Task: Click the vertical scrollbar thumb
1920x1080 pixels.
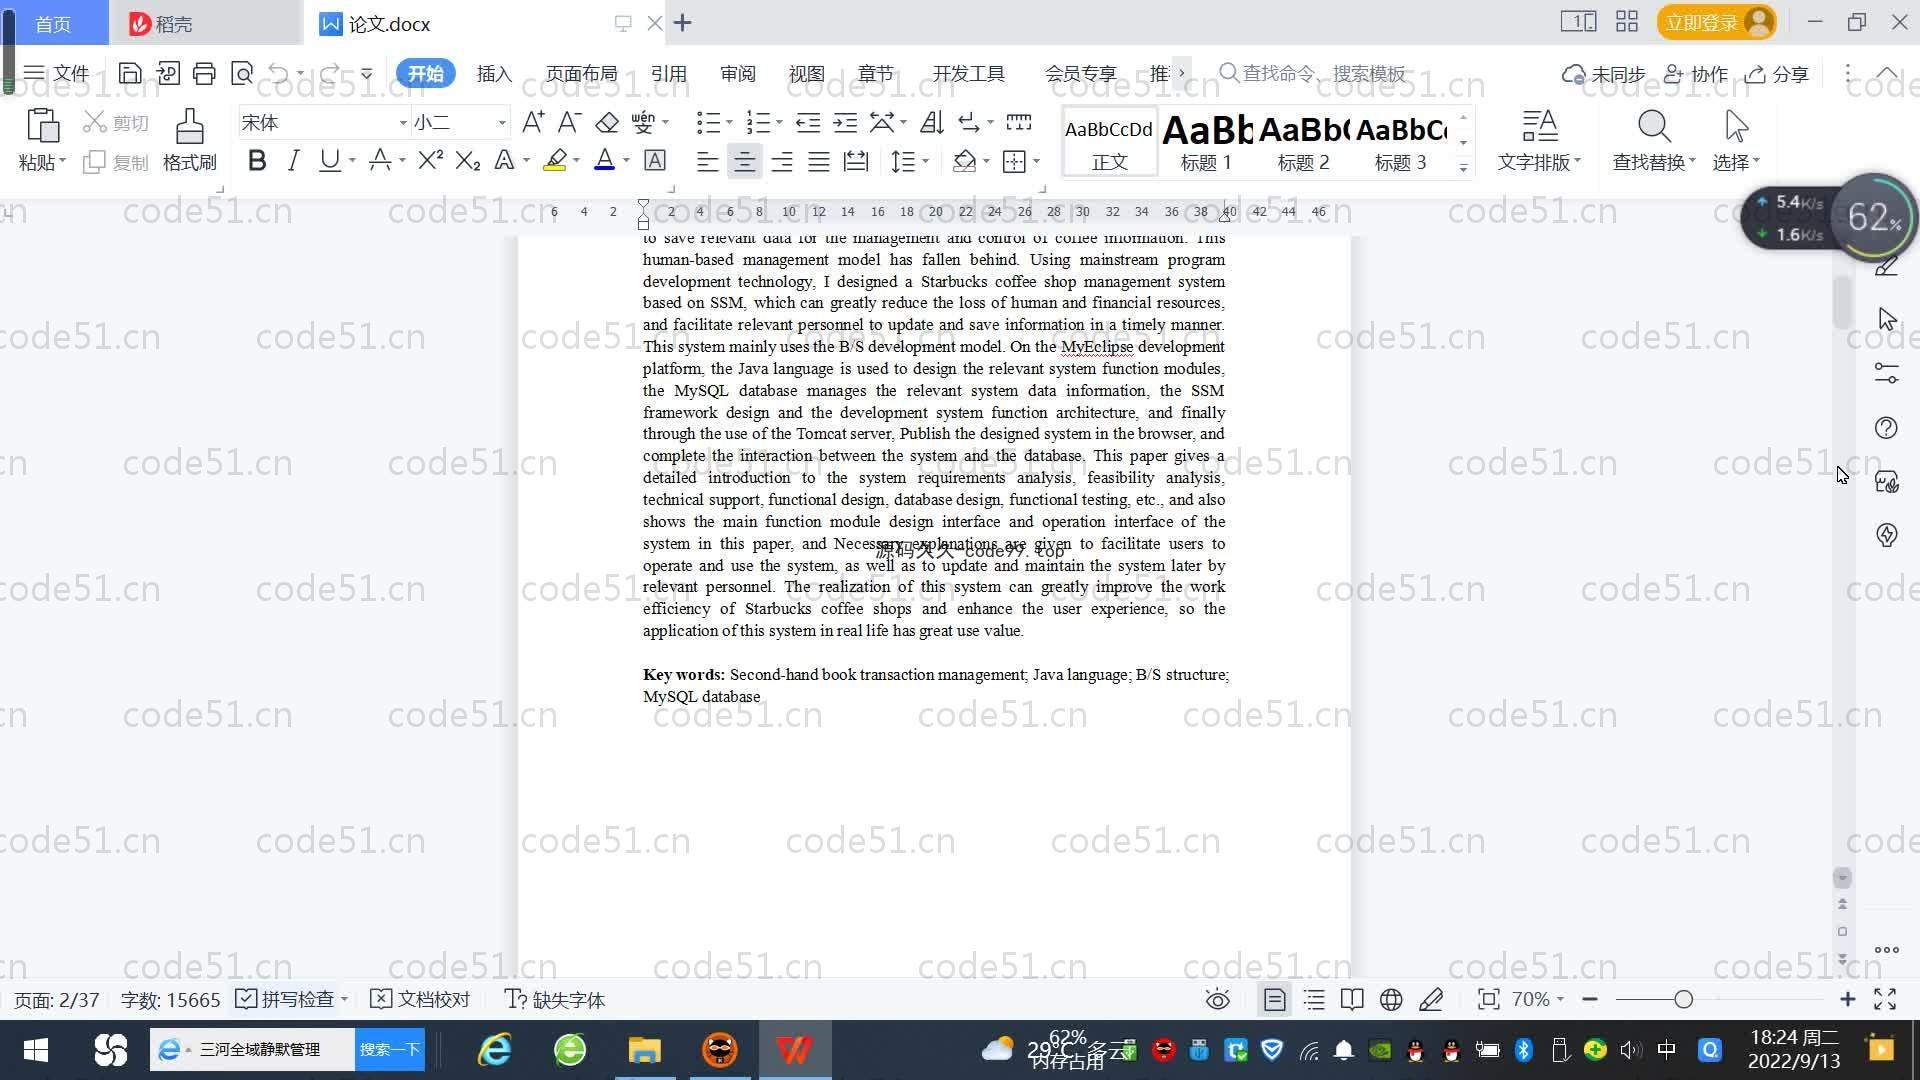Action: (1843, 301)
